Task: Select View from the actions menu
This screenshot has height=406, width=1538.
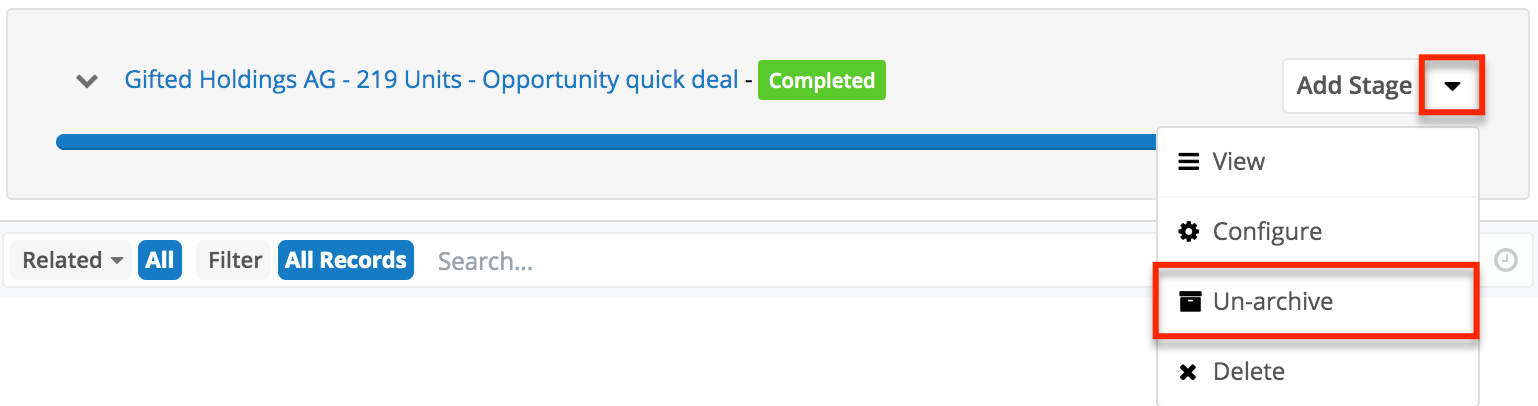Action: pos(1238,162)
